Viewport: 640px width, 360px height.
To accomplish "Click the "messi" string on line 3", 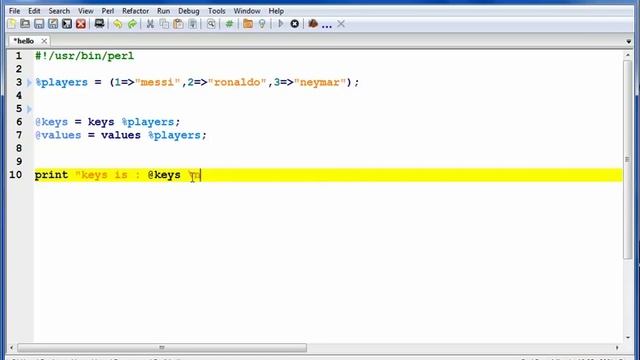I will click(158, 82).
